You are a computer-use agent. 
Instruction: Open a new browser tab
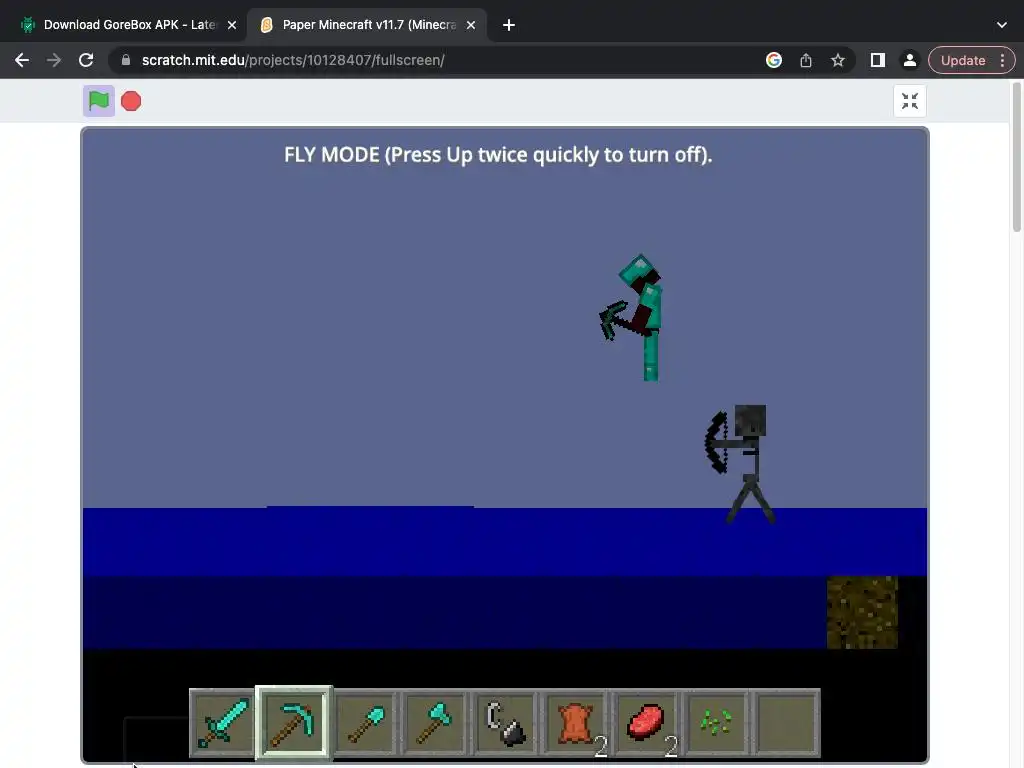tap(509, 25)
